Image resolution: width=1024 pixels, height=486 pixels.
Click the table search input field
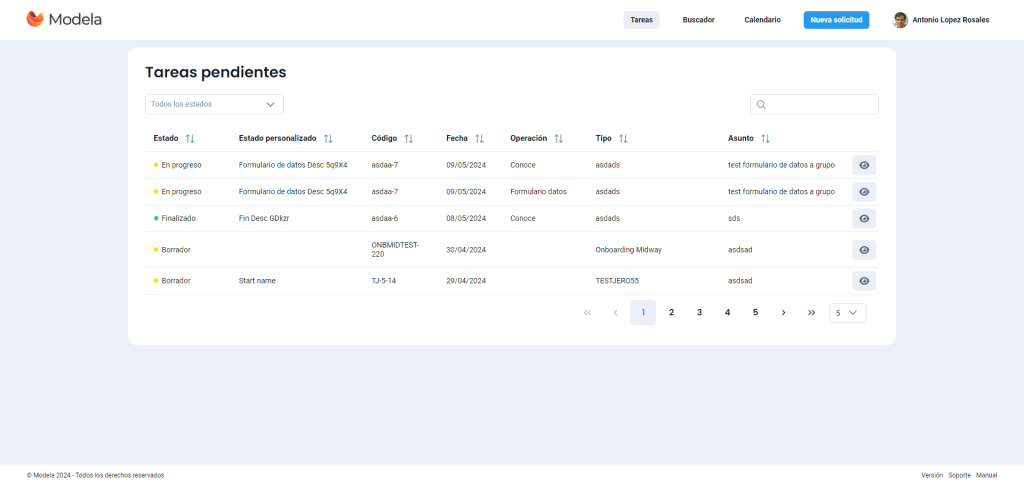(x=820, y=104)
